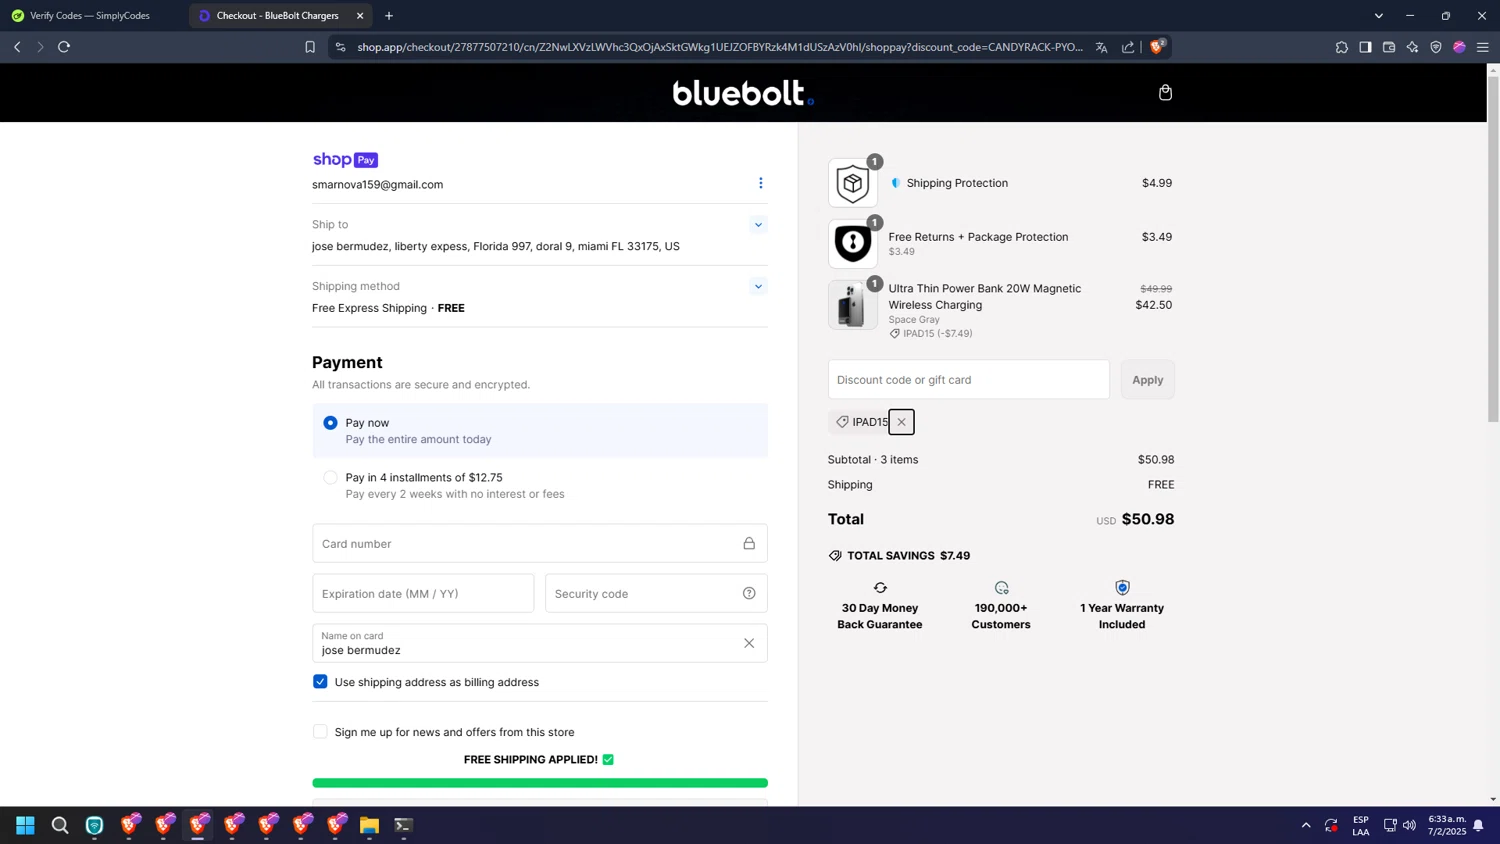Click the bluebolt logo in header

743,93
